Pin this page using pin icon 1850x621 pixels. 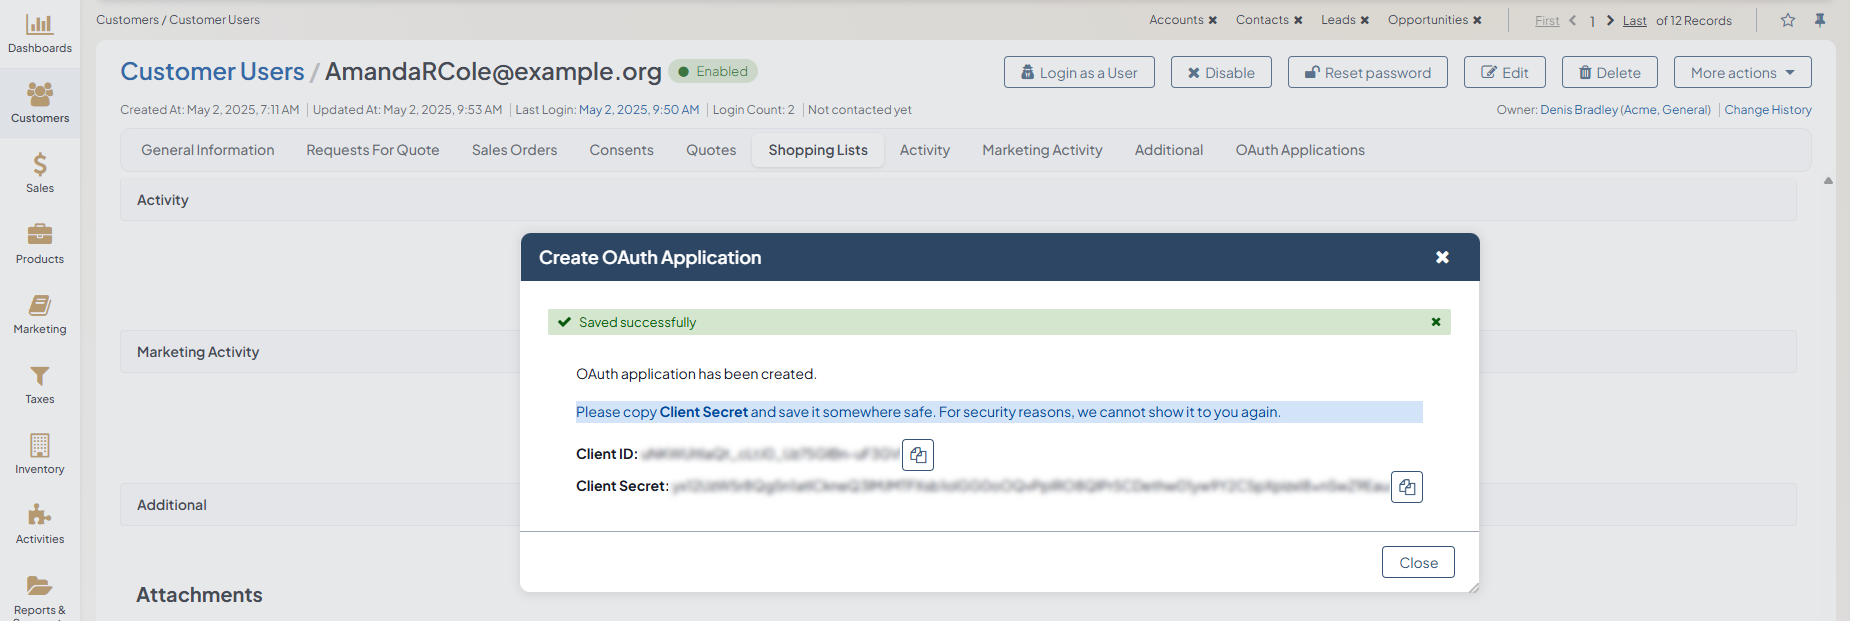point(1820,20)
